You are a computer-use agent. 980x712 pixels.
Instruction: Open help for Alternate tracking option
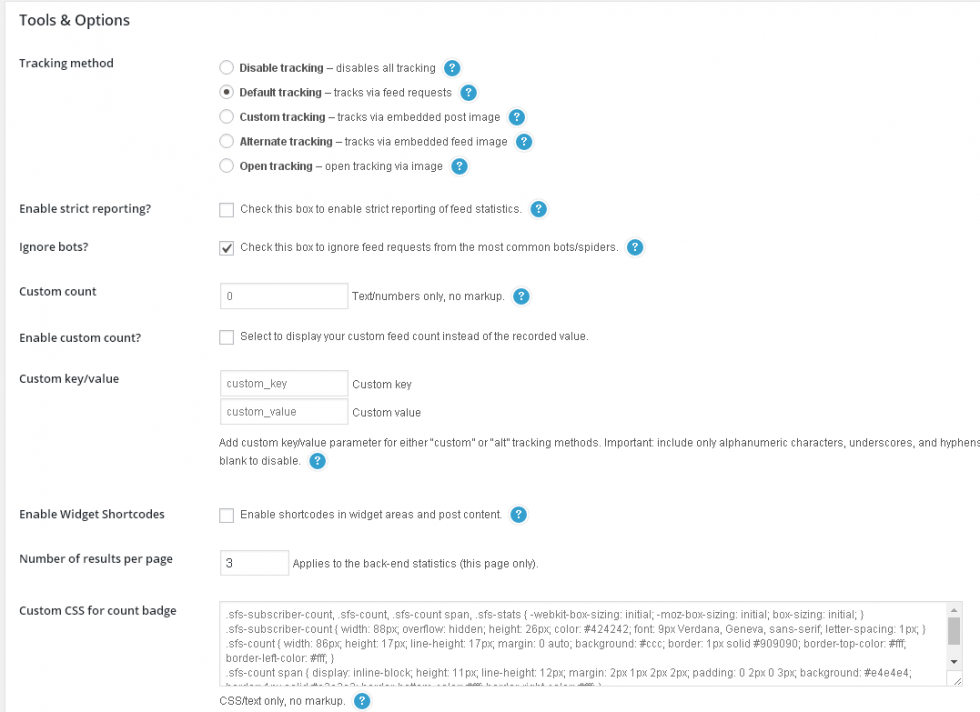[x=523, y=142]
